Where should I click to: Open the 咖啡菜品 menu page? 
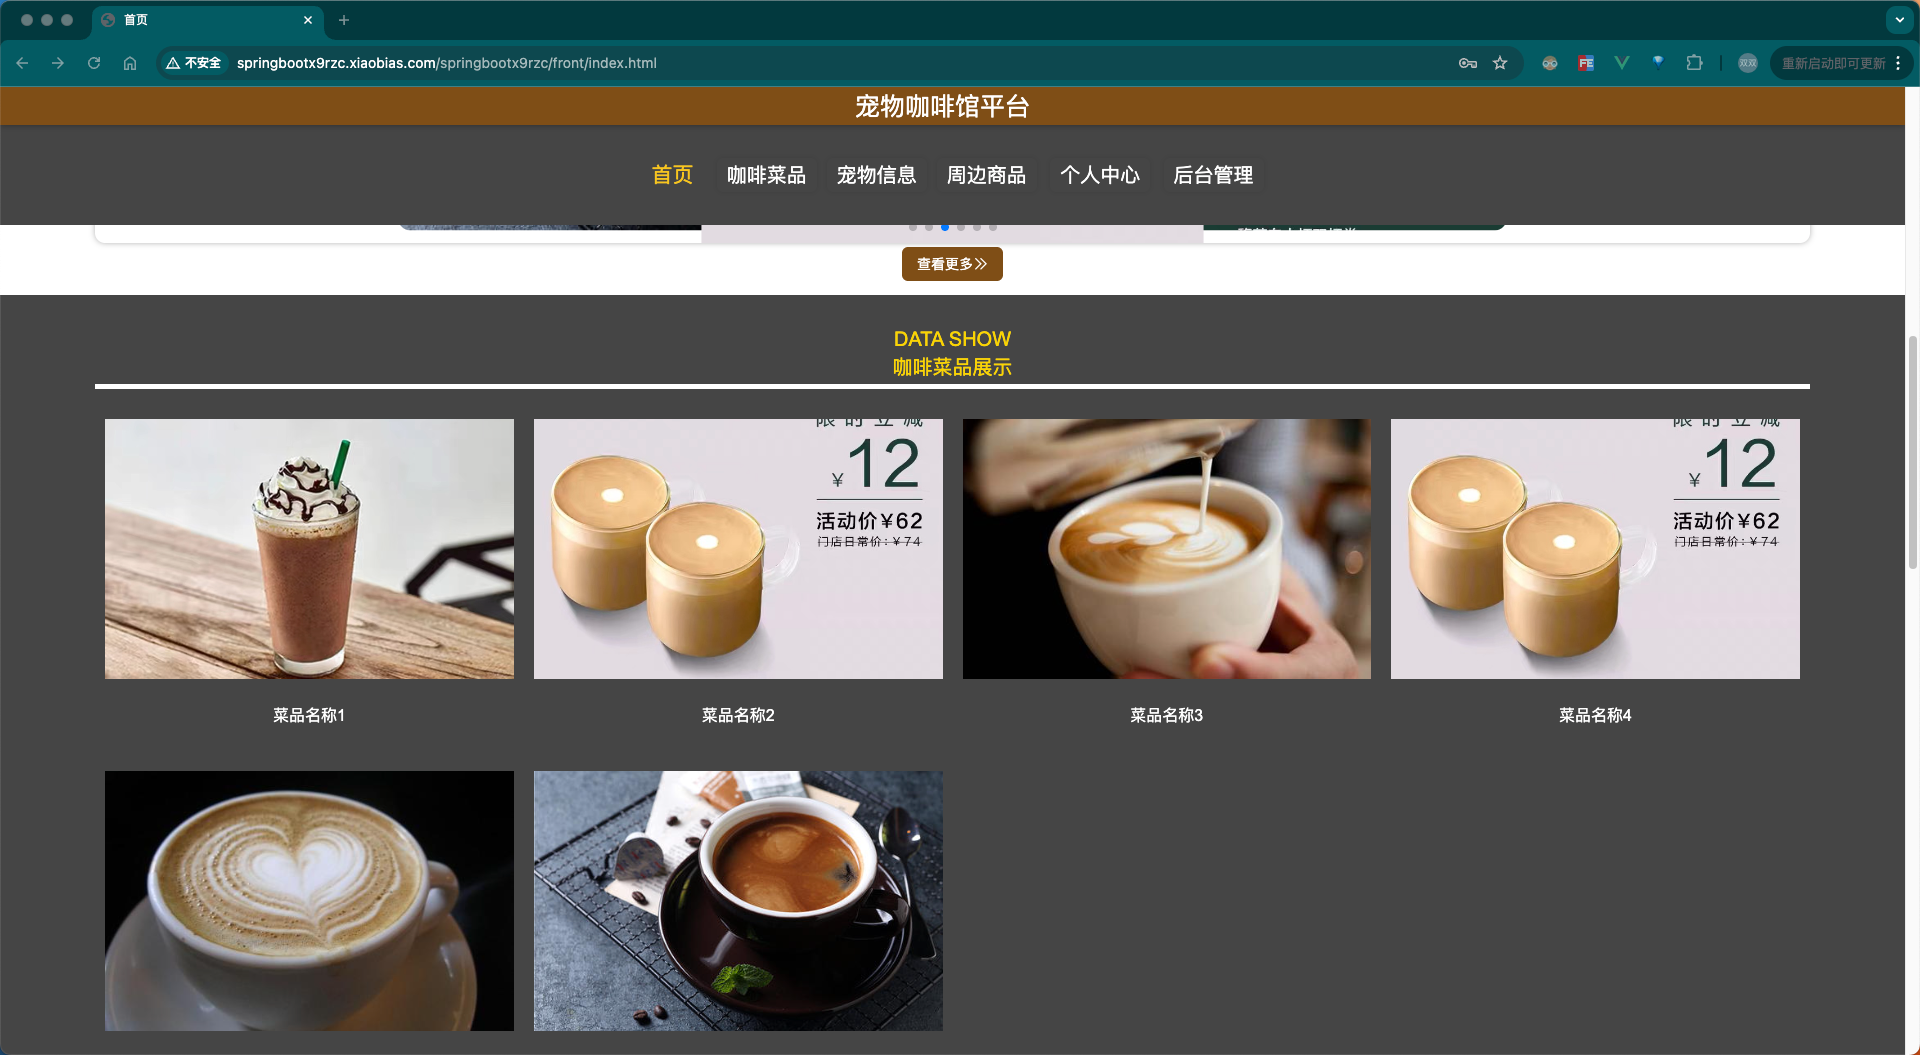pos(766,175)
